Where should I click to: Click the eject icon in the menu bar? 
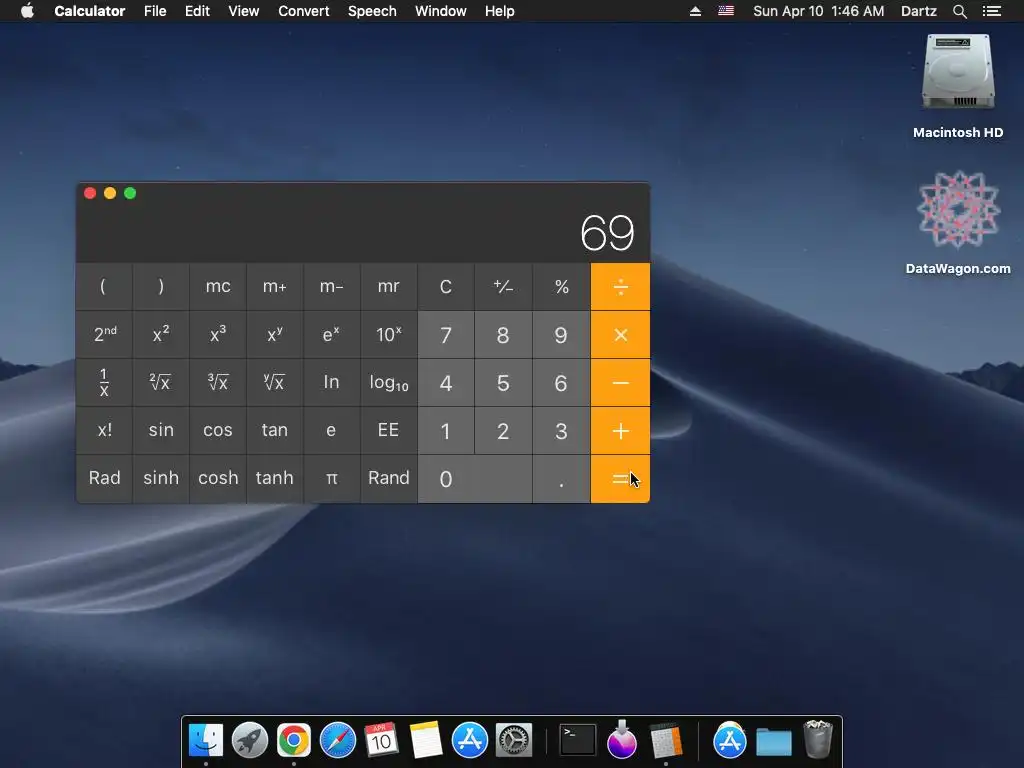(x=696, y=11)
